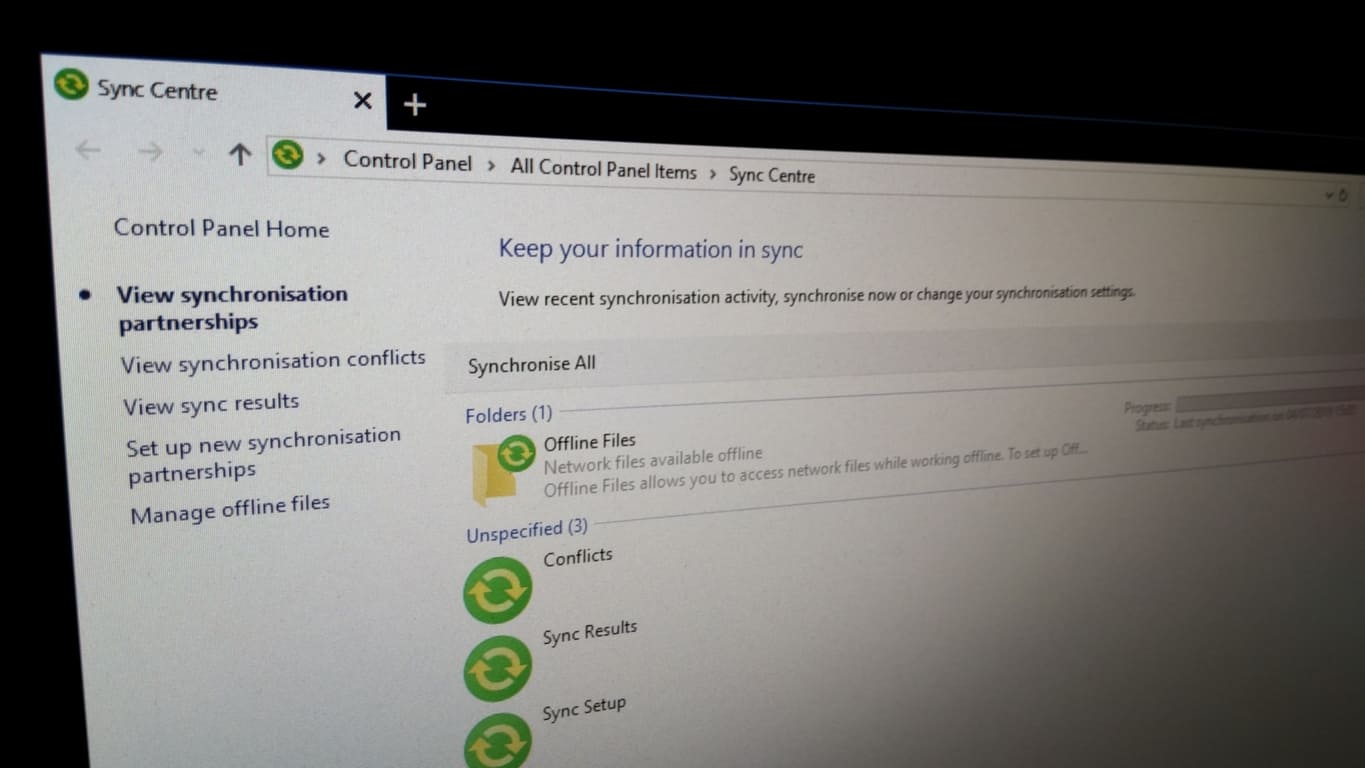Select All Control Panel Items breadcrumb

click(603, 169)
